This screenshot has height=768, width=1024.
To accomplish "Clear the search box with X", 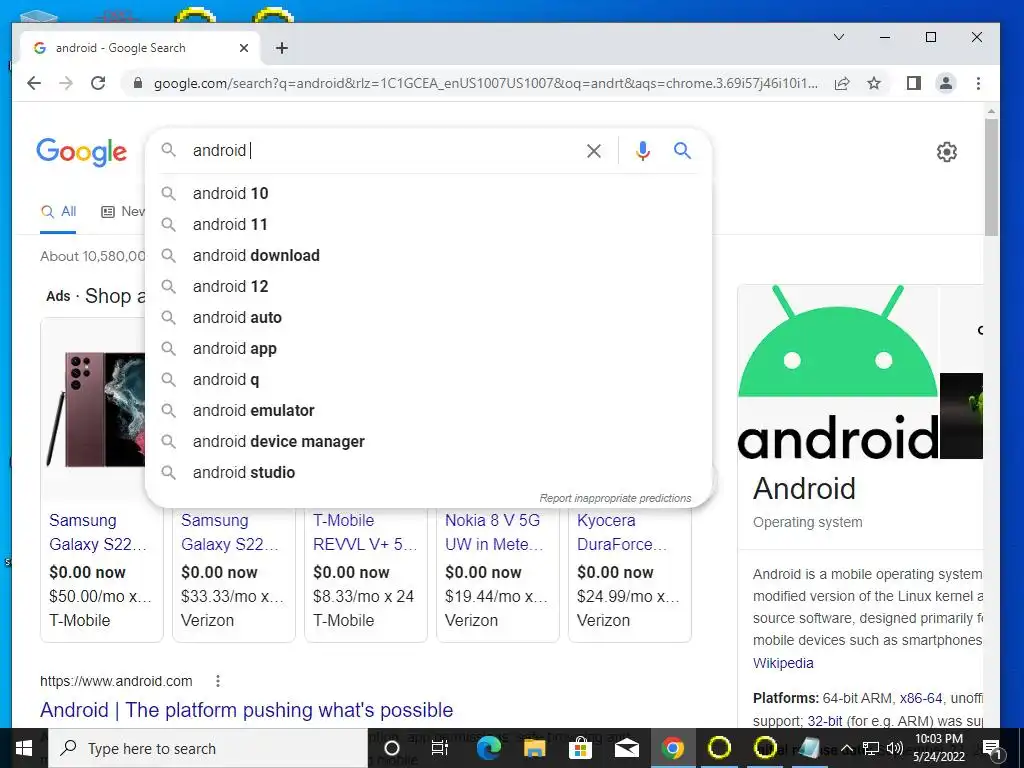I will point(594,151).
